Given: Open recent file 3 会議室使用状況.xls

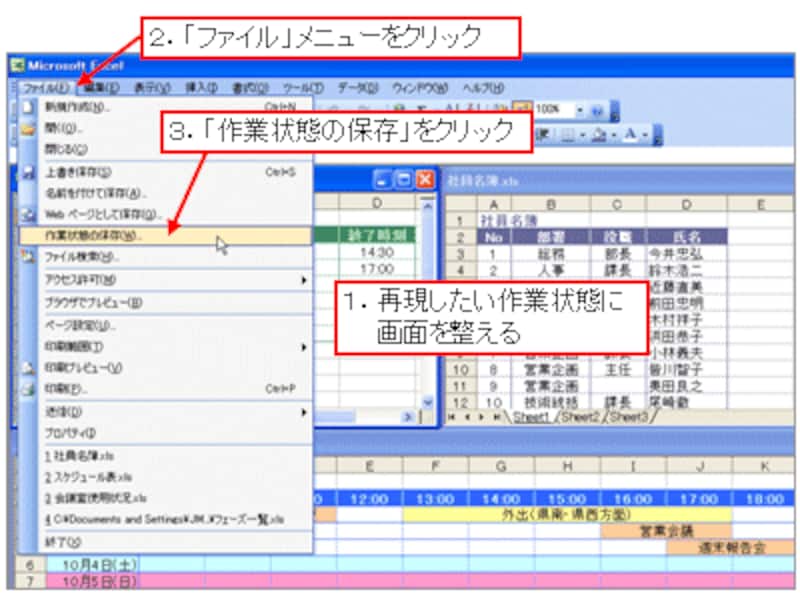Looking at the screenshot, I should (166, 498).
